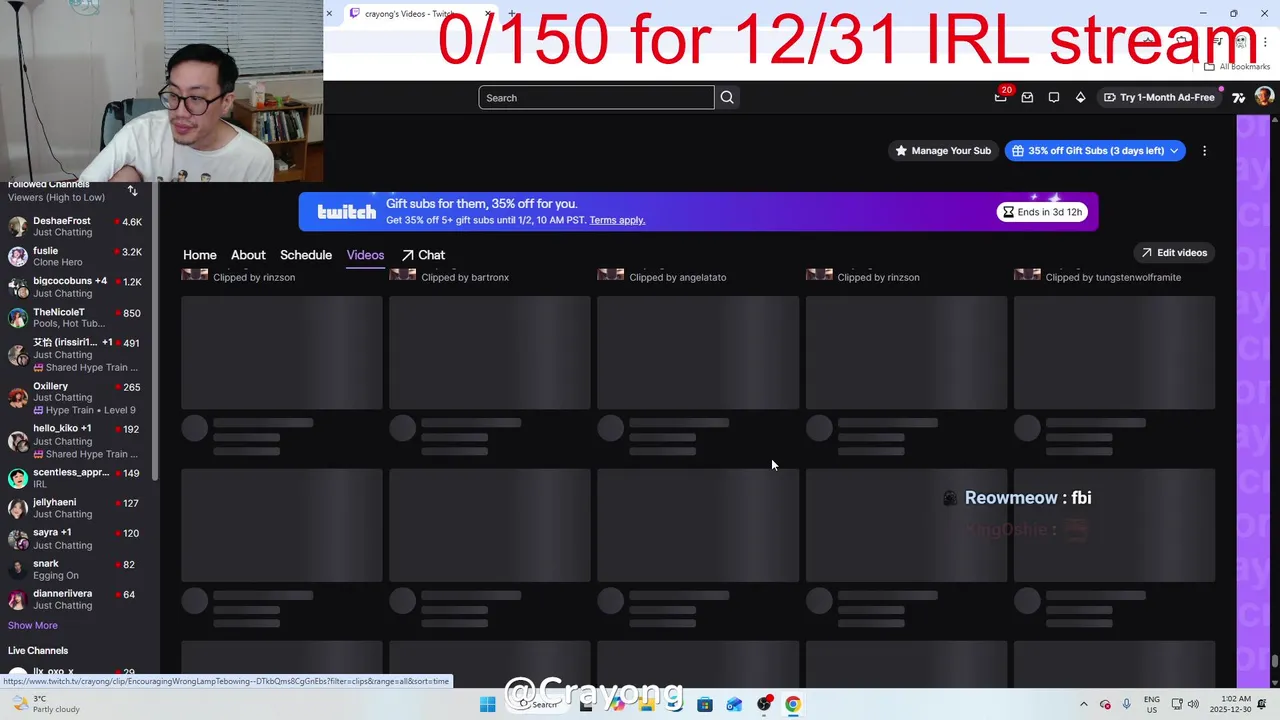Open Oxillery channel avatar
This screenshot has width=1280, height=720.
point(18,397)
